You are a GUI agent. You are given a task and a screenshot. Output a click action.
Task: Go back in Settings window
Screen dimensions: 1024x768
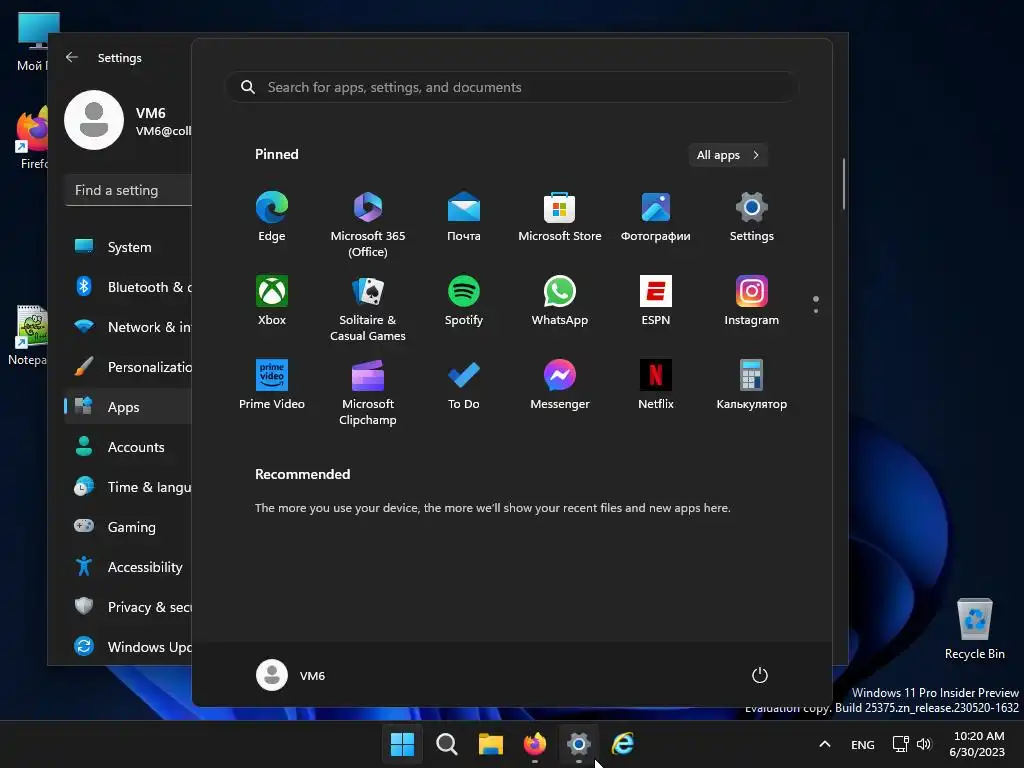point(72,57)
